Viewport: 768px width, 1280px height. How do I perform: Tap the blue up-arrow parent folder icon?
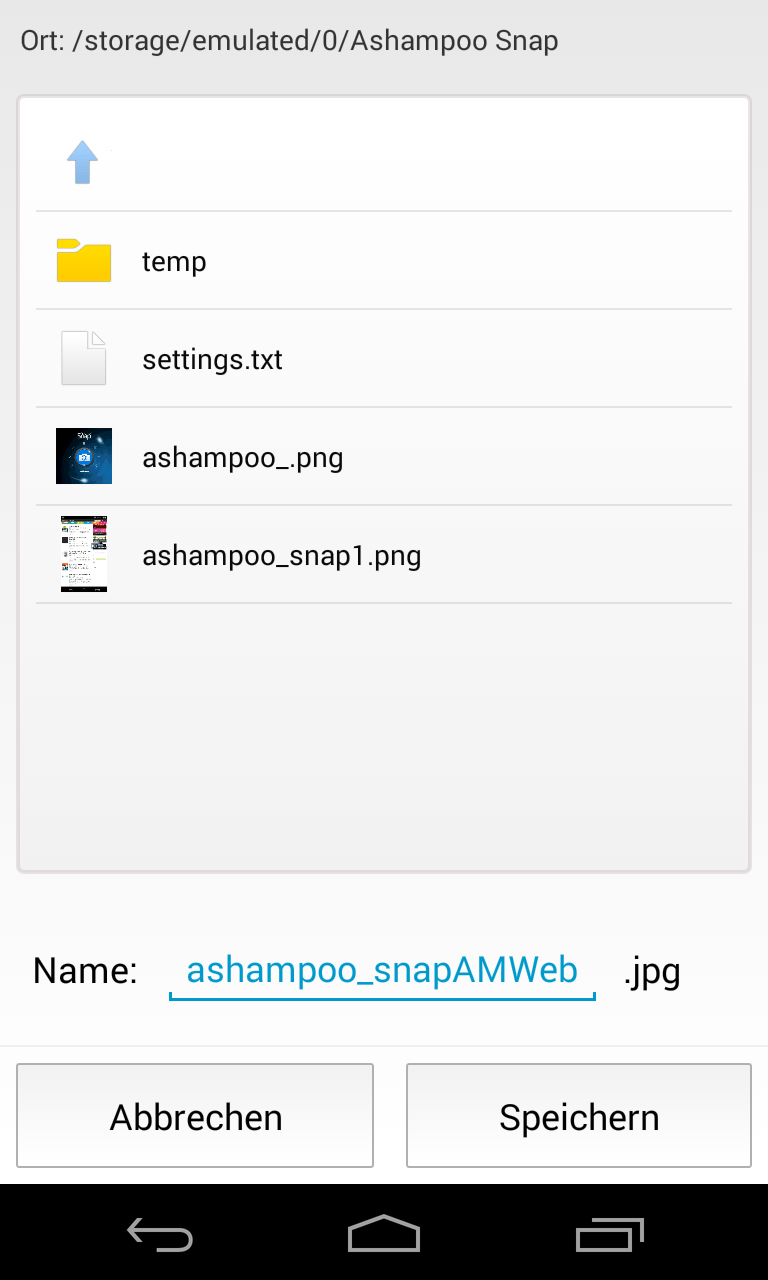[x=82, y=162]
